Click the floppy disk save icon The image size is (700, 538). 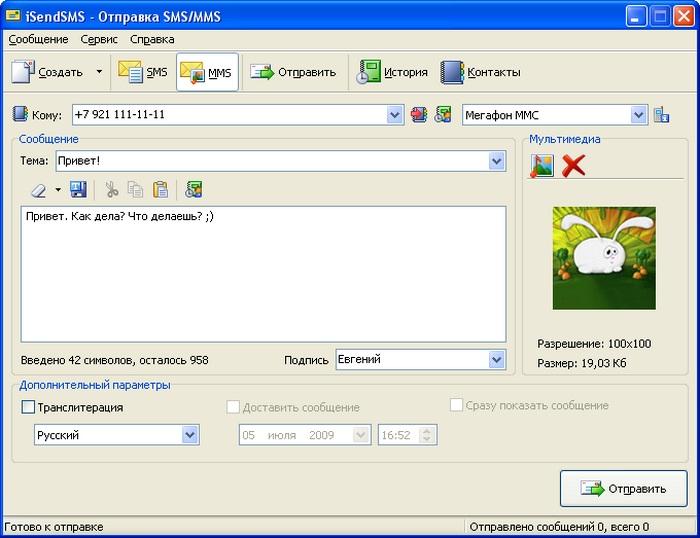(78, 190)
